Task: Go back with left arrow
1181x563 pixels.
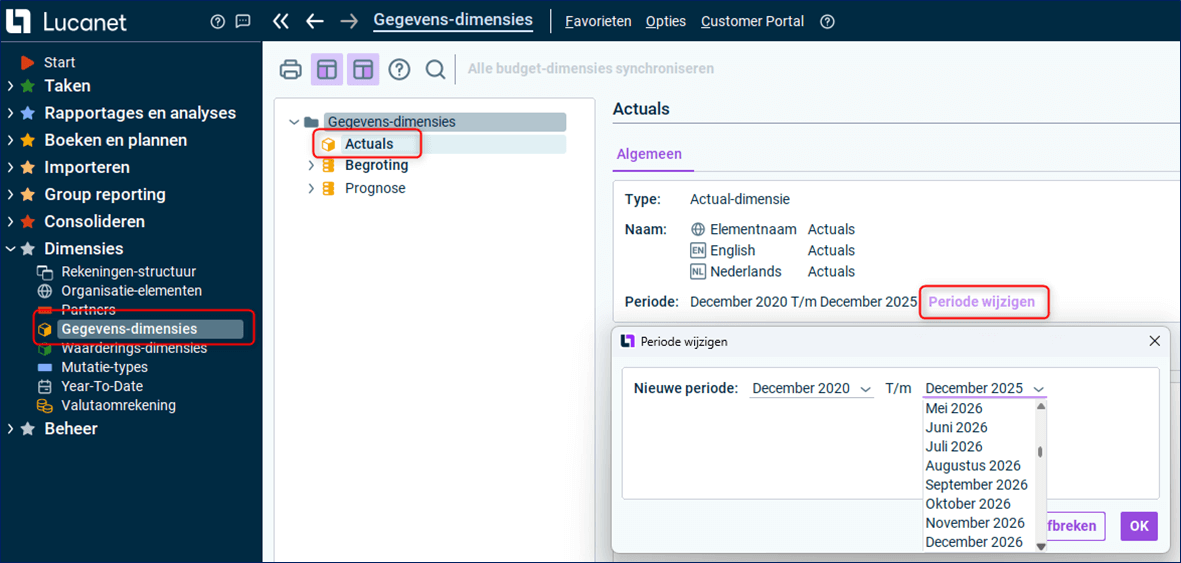Action: (315, 22)
